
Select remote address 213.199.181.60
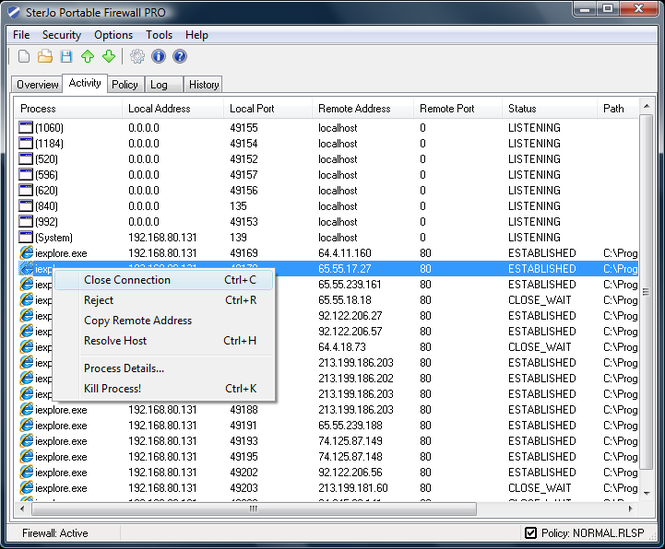click(x=353, y=488)
